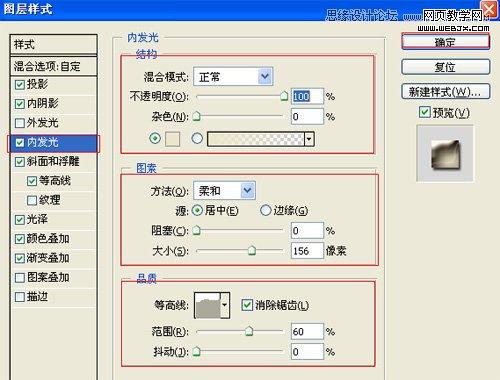Click the 阻塞 choke slider handle
This screenshot has width=500, height=380.
197,230
